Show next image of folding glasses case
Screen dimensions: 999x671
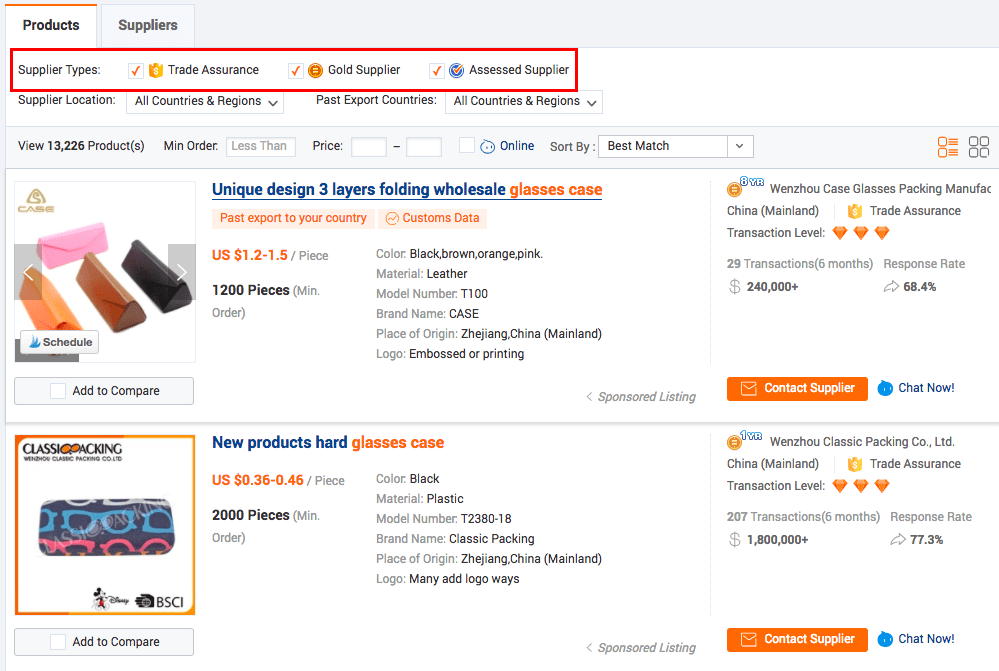[182, 272]
